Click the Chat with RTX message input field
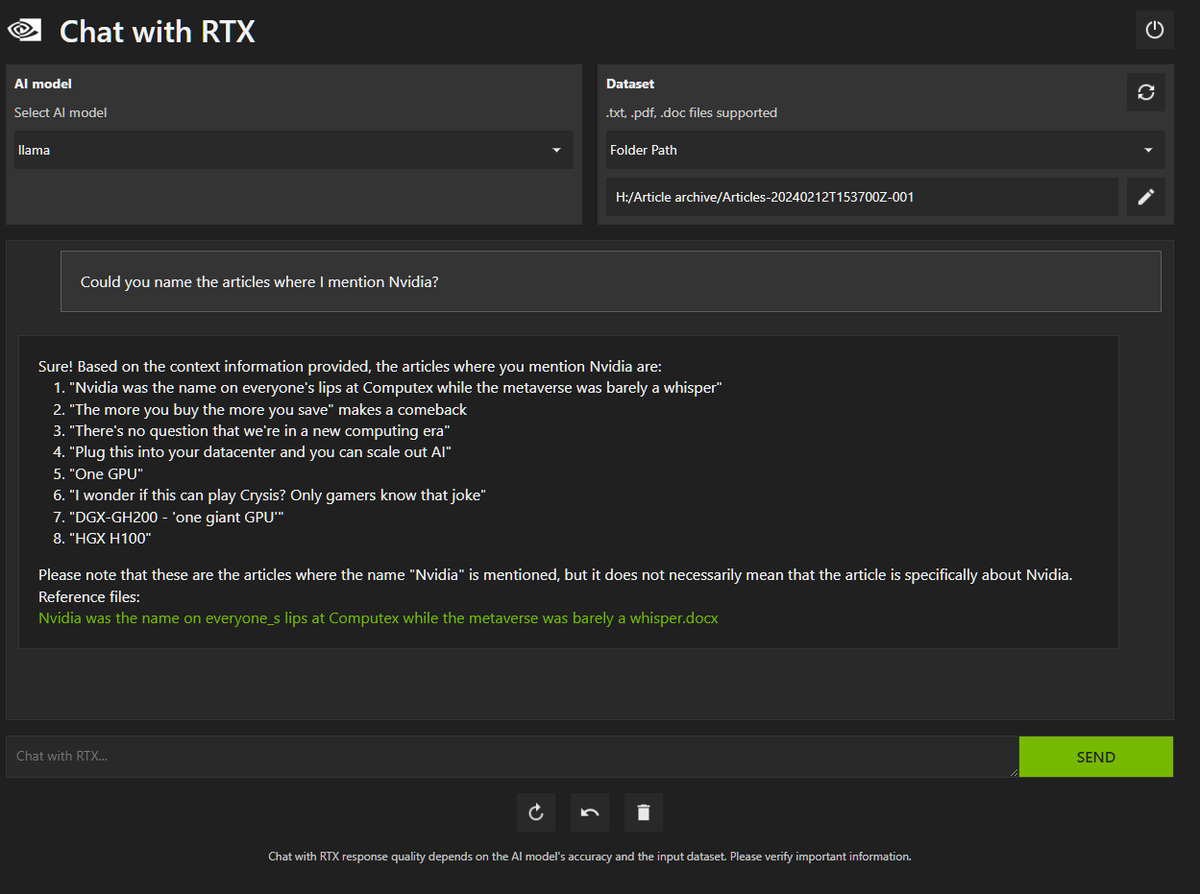1200x894 pixels. click(x=500, y=757)
